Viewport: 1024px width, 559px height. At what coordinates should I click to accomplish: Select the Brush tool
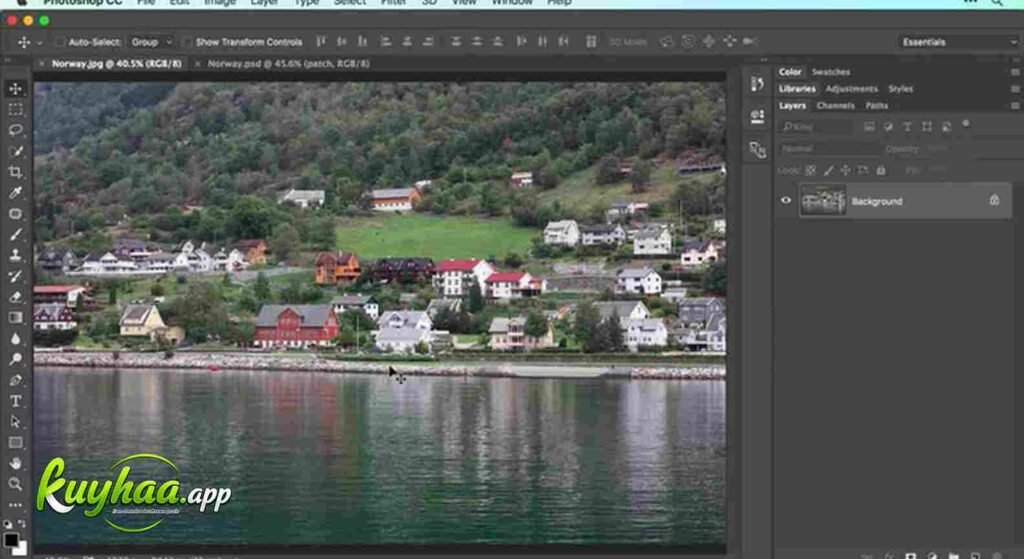tap(16, 234)
